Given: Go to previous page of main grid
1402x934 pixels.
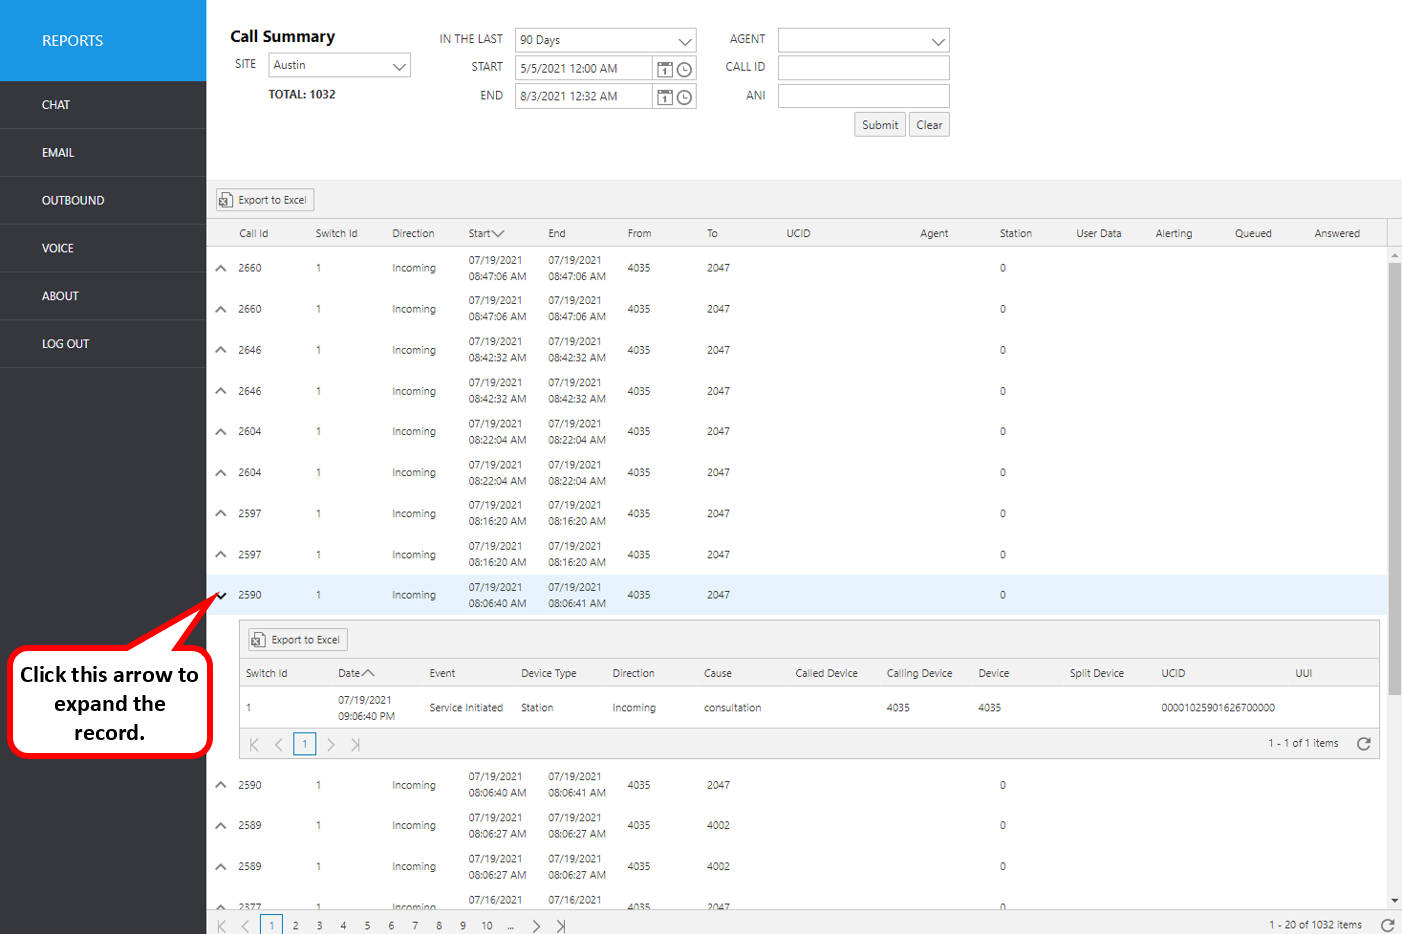Looking at the screenshot, I should [x=246, y=926].
